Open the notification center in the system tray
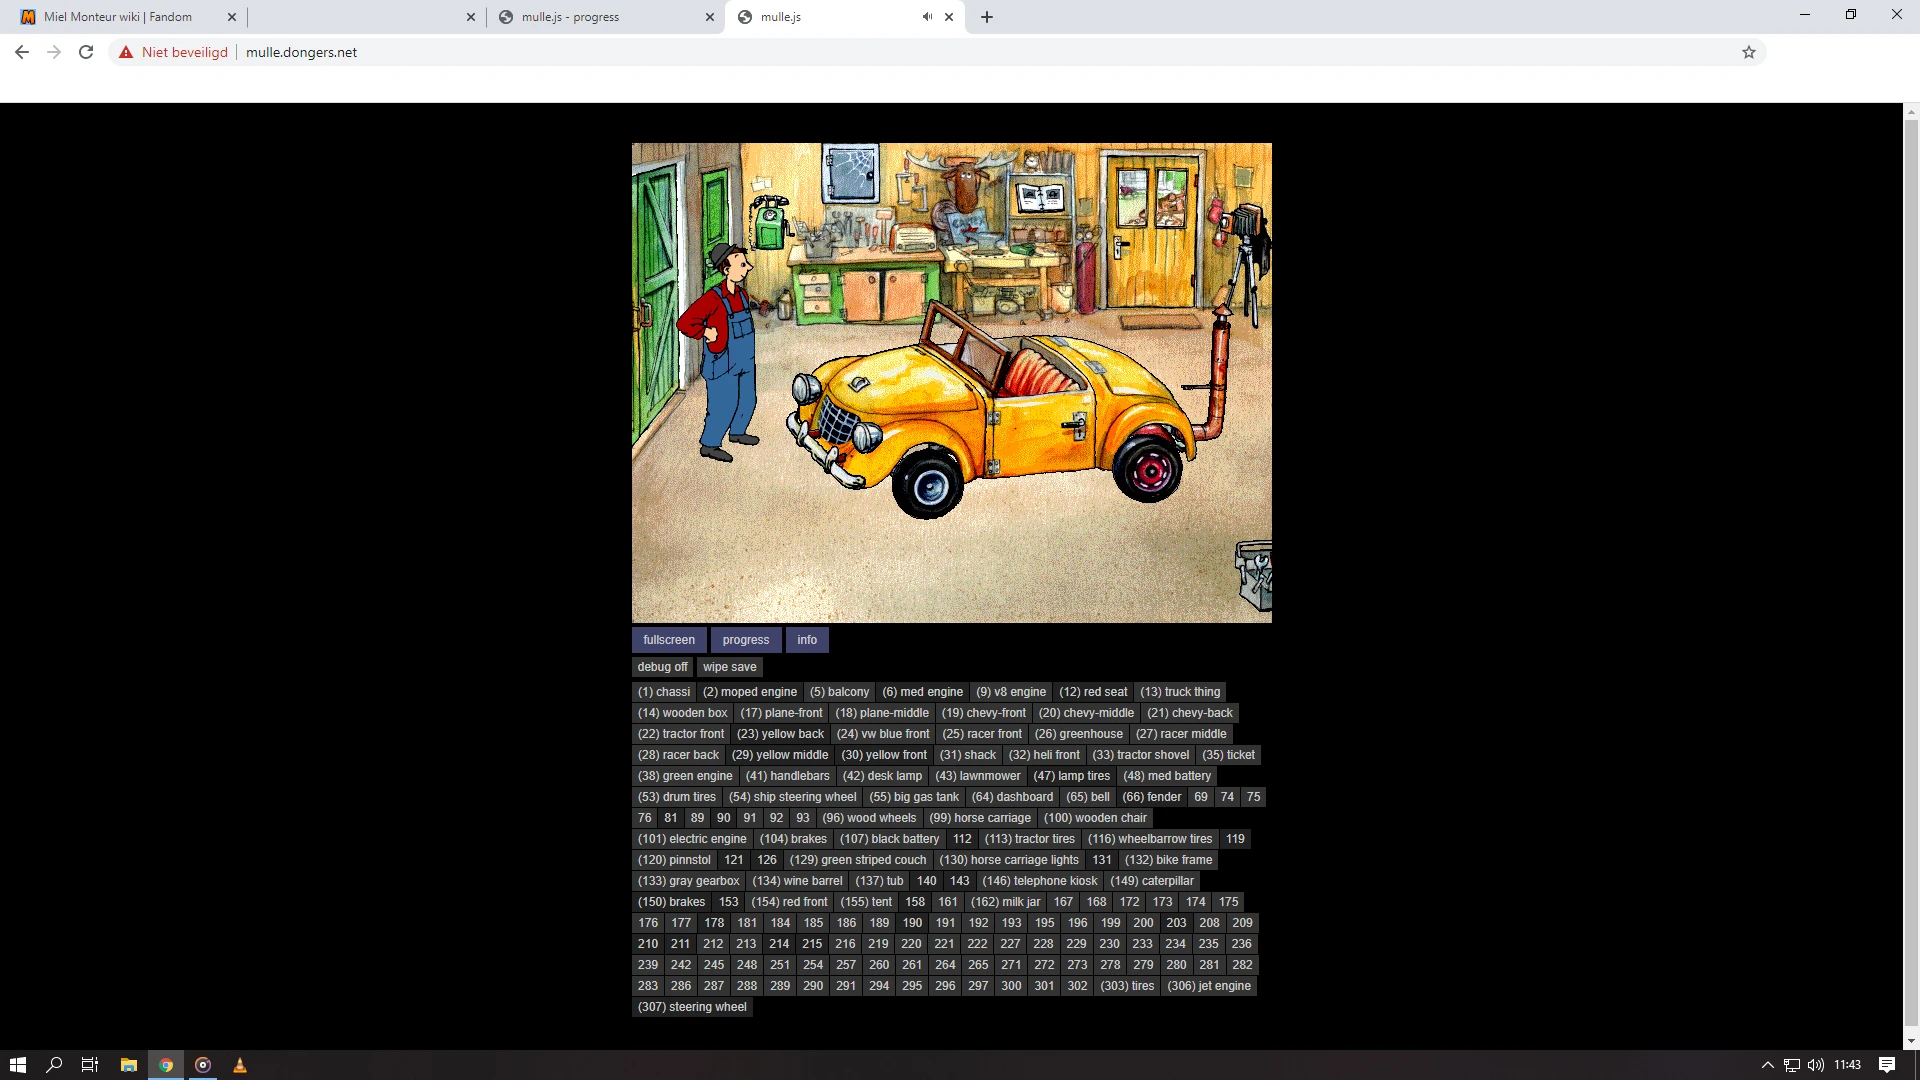This screenshot has height=1080, width=1920. point(1887,1064)
